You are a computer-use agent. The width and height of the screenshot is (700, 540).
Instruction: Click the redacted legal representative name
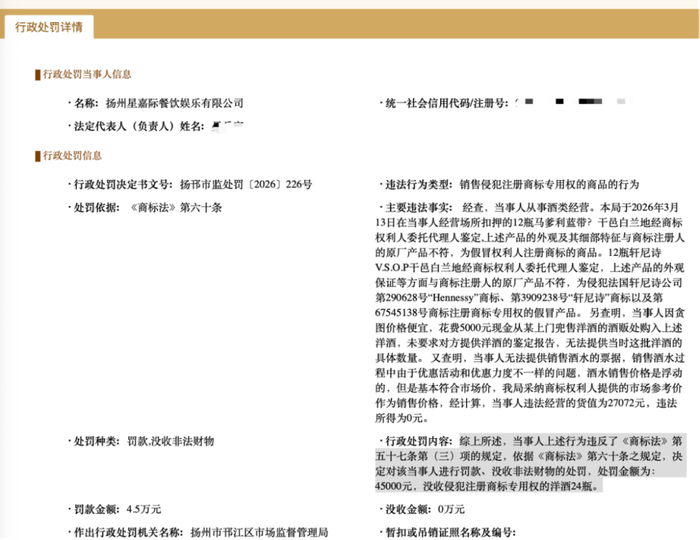(x=227, y=126)
